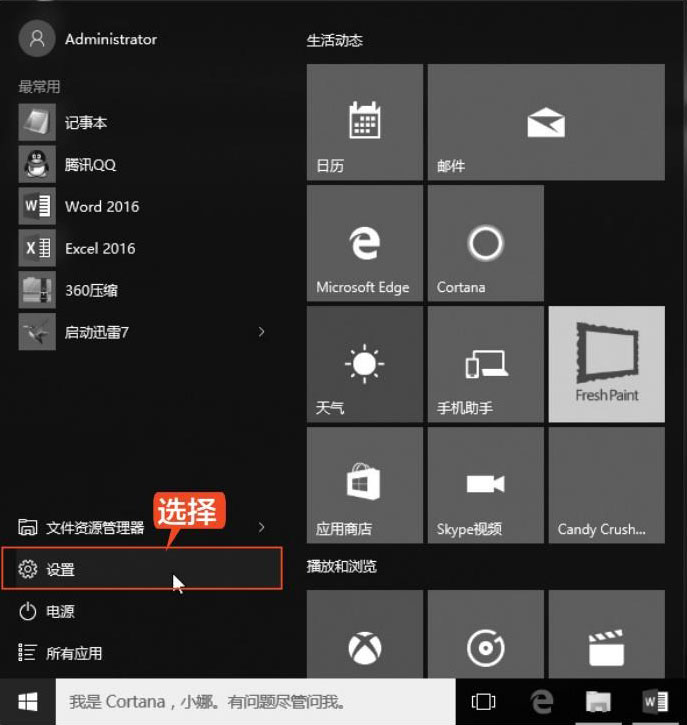Viewport: 687px width, 725px height.
Task: Select 设置 in the Start menu
Action: click(142, 568)
